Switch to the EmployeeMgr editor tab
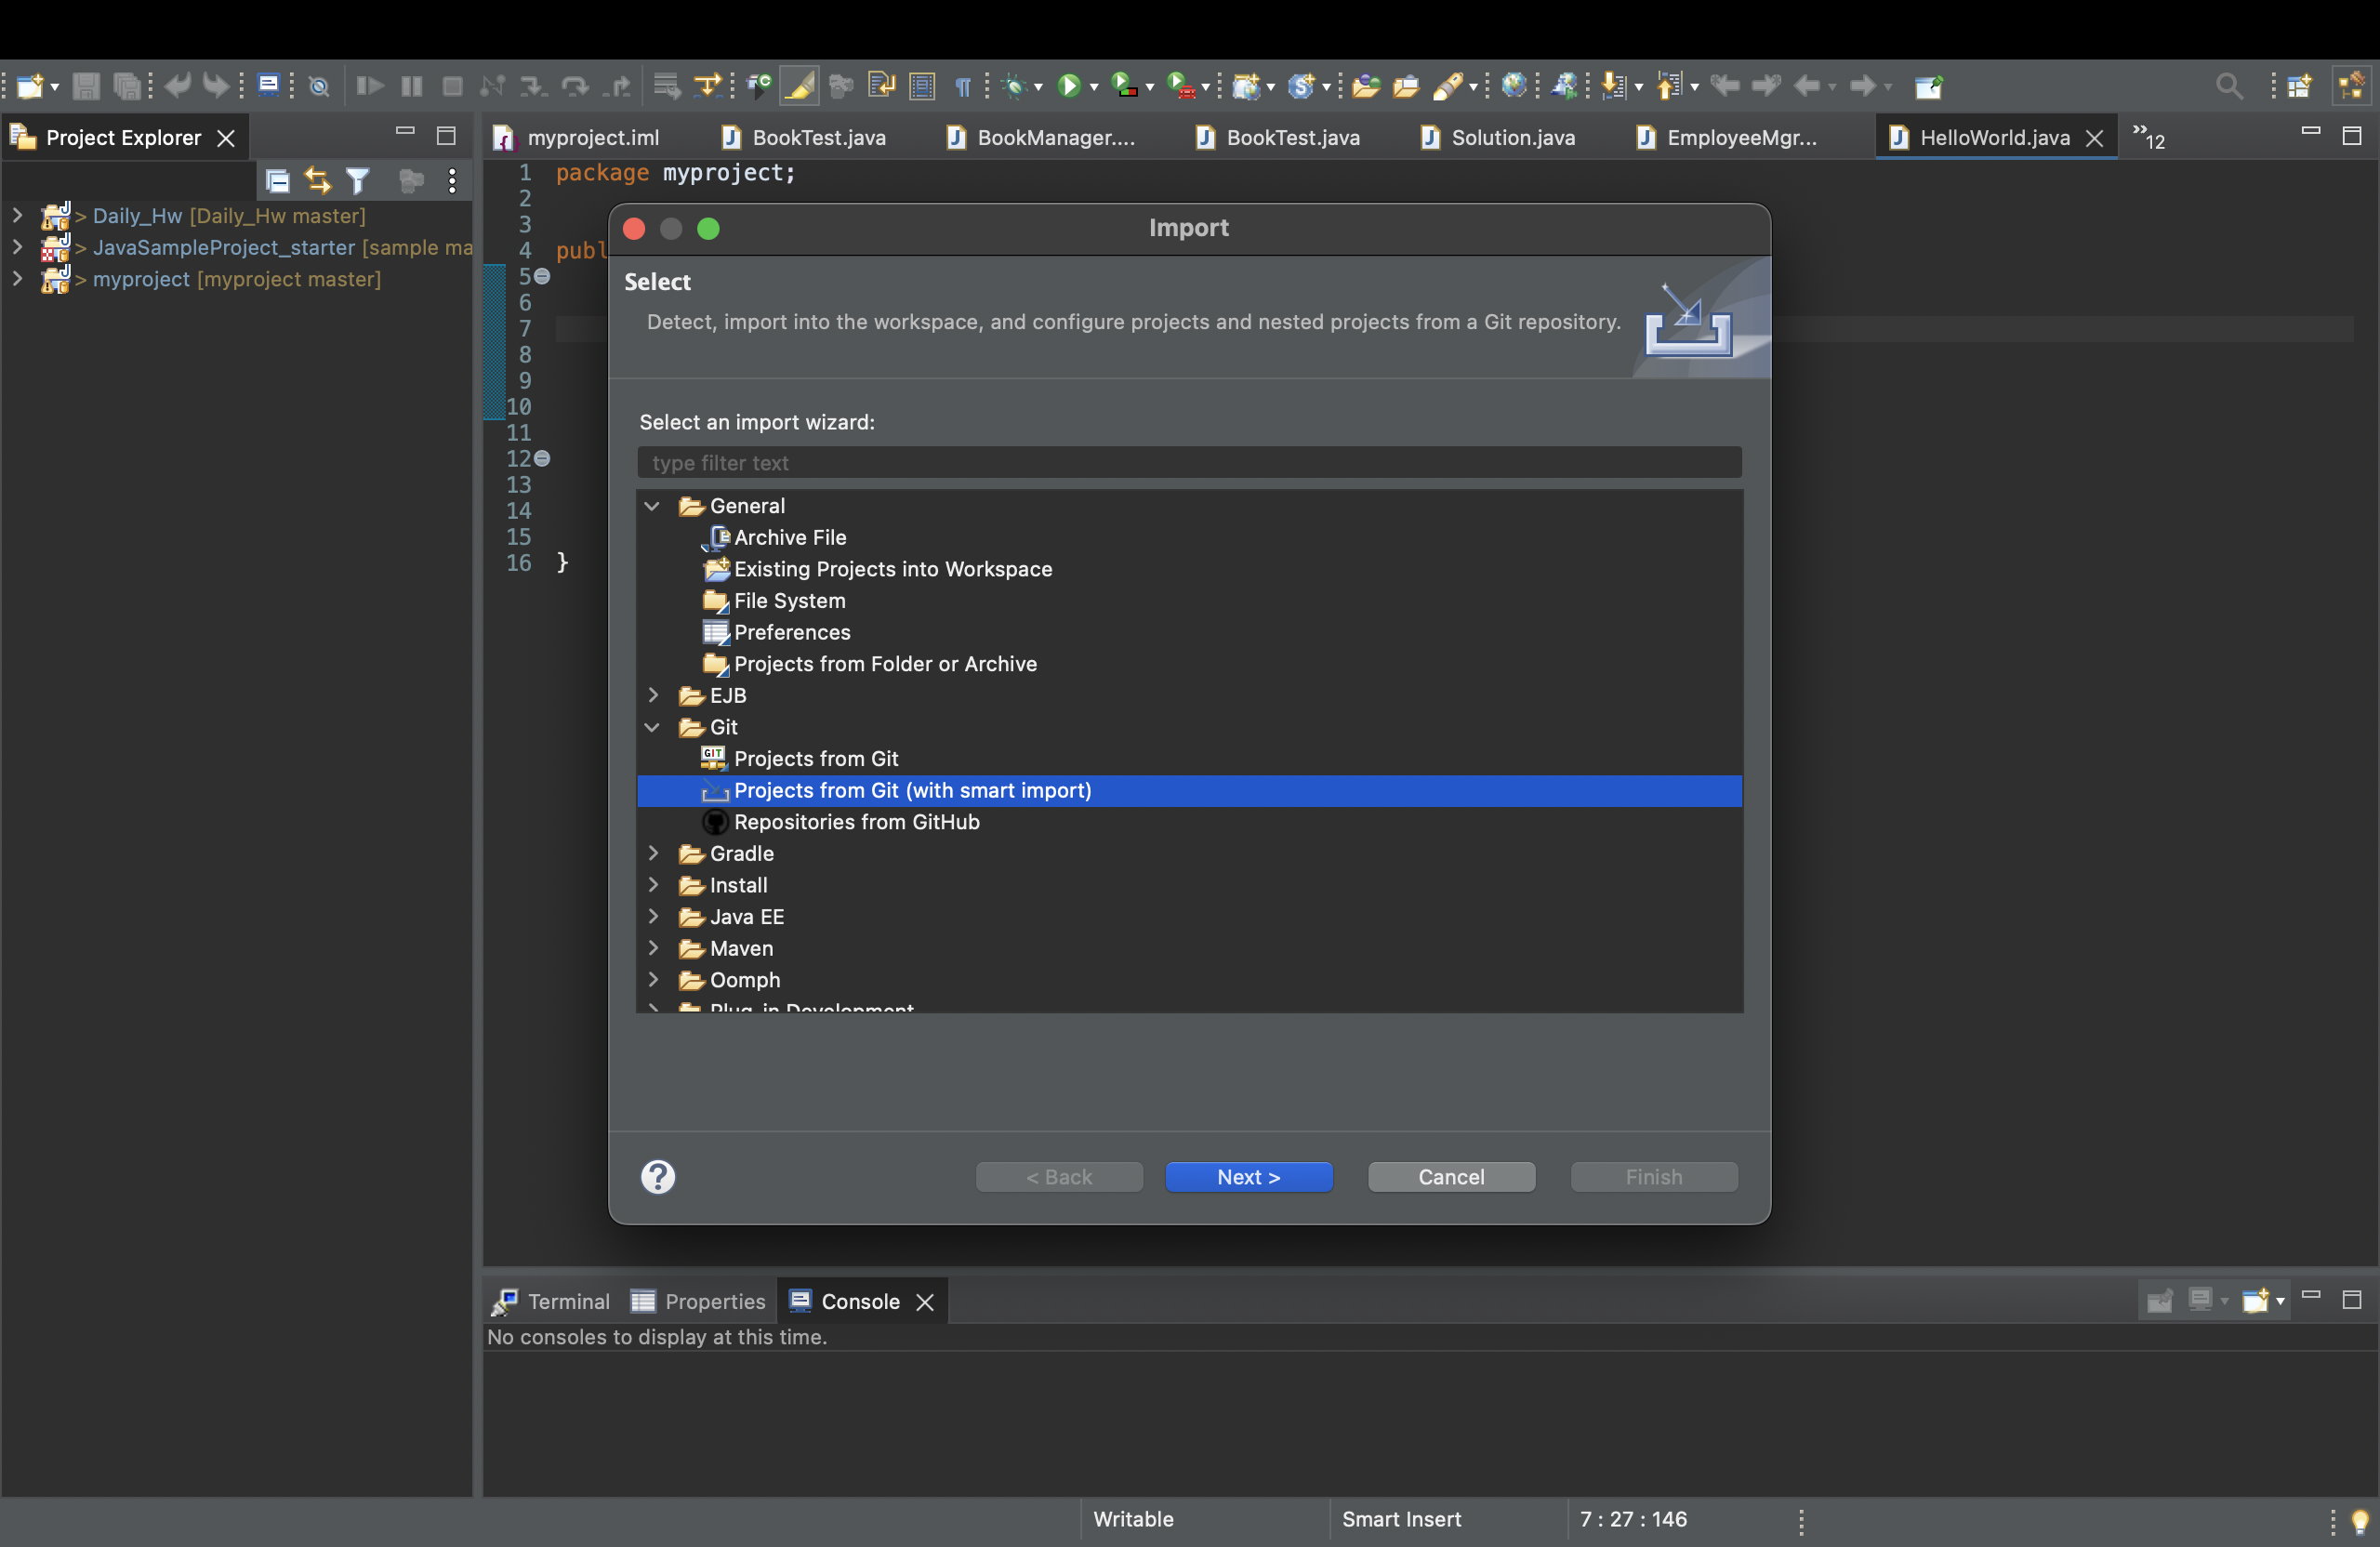2380x1547 pixels. (x=1729, y=137)
